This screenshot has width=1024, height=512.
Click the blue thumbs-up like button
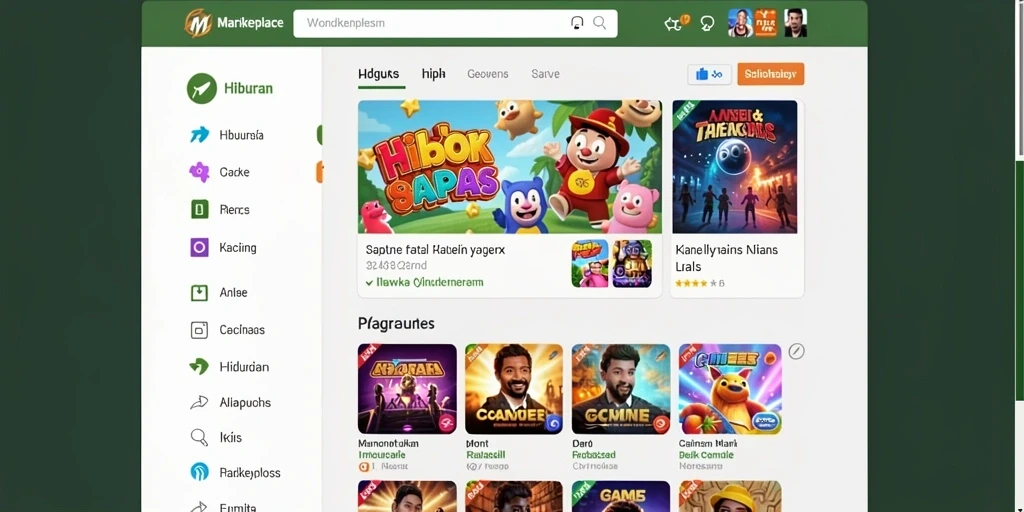[x=709, y=74]
